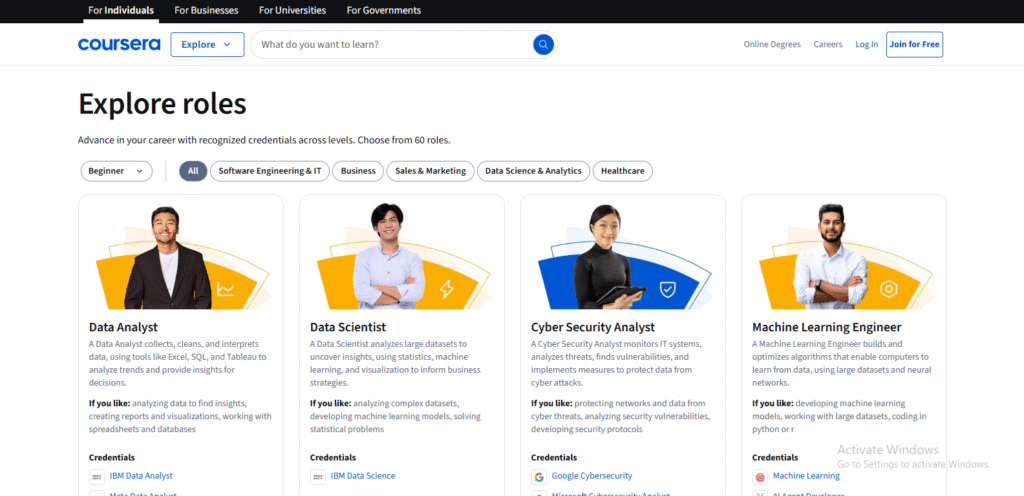The height and width of the screenshot is (496, 1024).
Task: Click the Join for Free button
Action: 914,44
